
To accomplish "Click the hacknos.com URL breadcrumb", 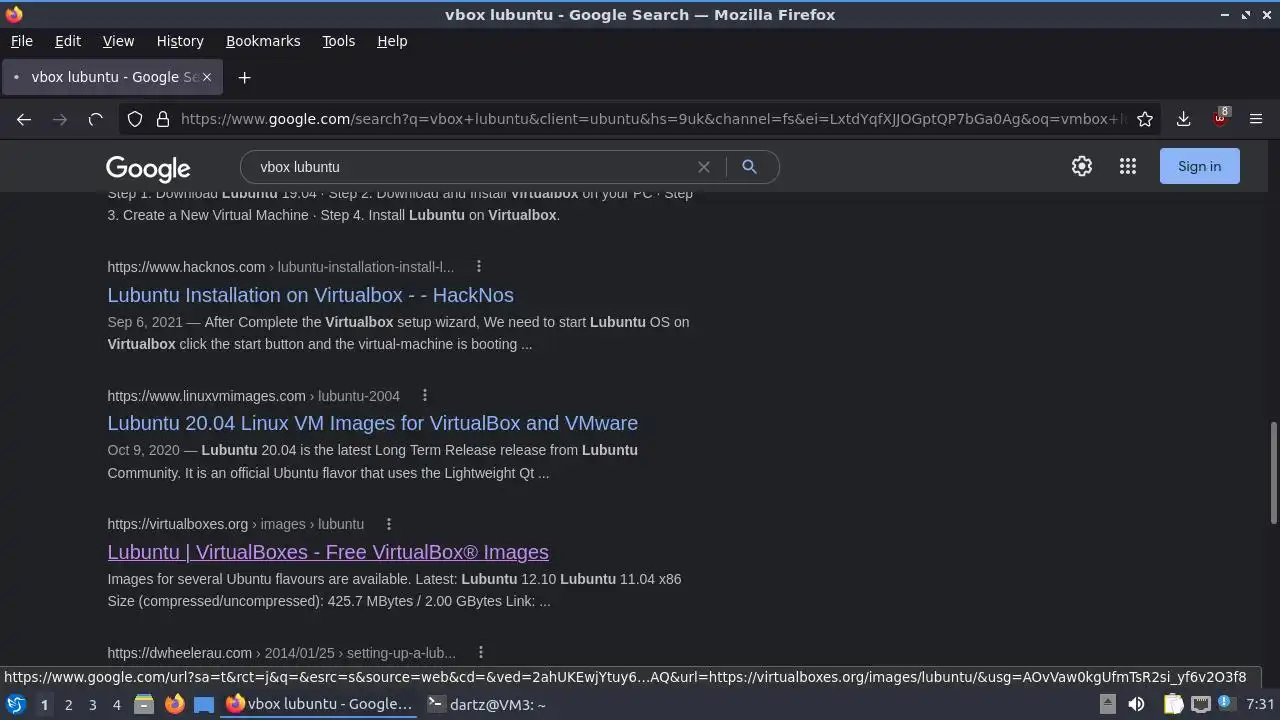I will [281, 267].
